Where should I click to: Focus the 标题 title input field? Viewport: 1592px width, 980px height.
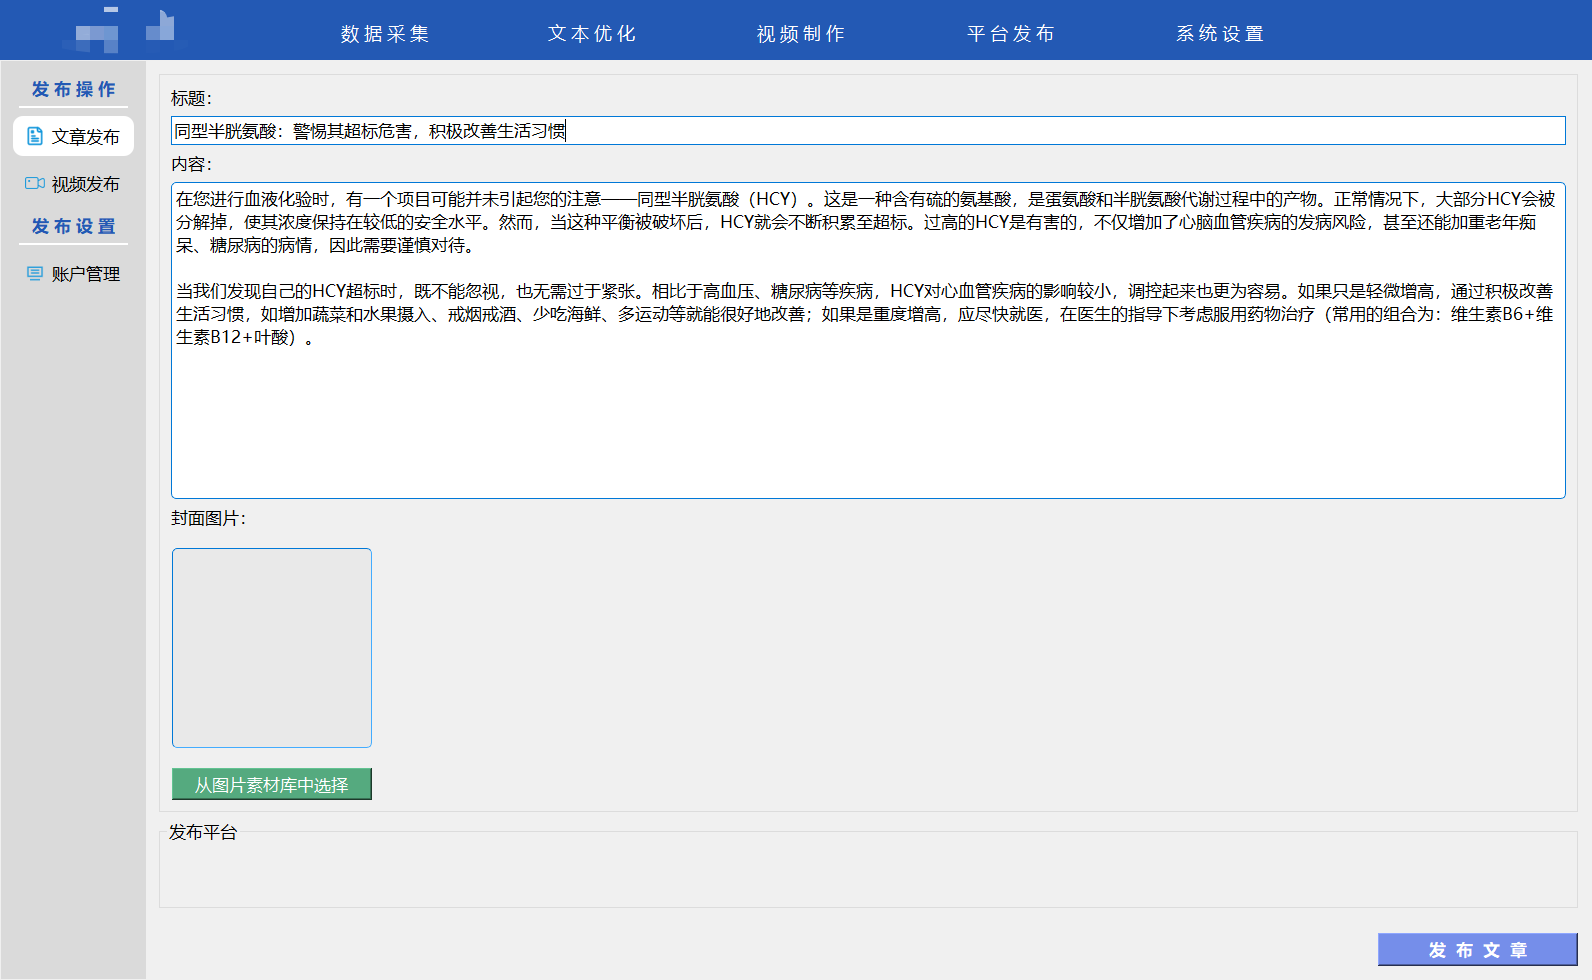[868, 131]
